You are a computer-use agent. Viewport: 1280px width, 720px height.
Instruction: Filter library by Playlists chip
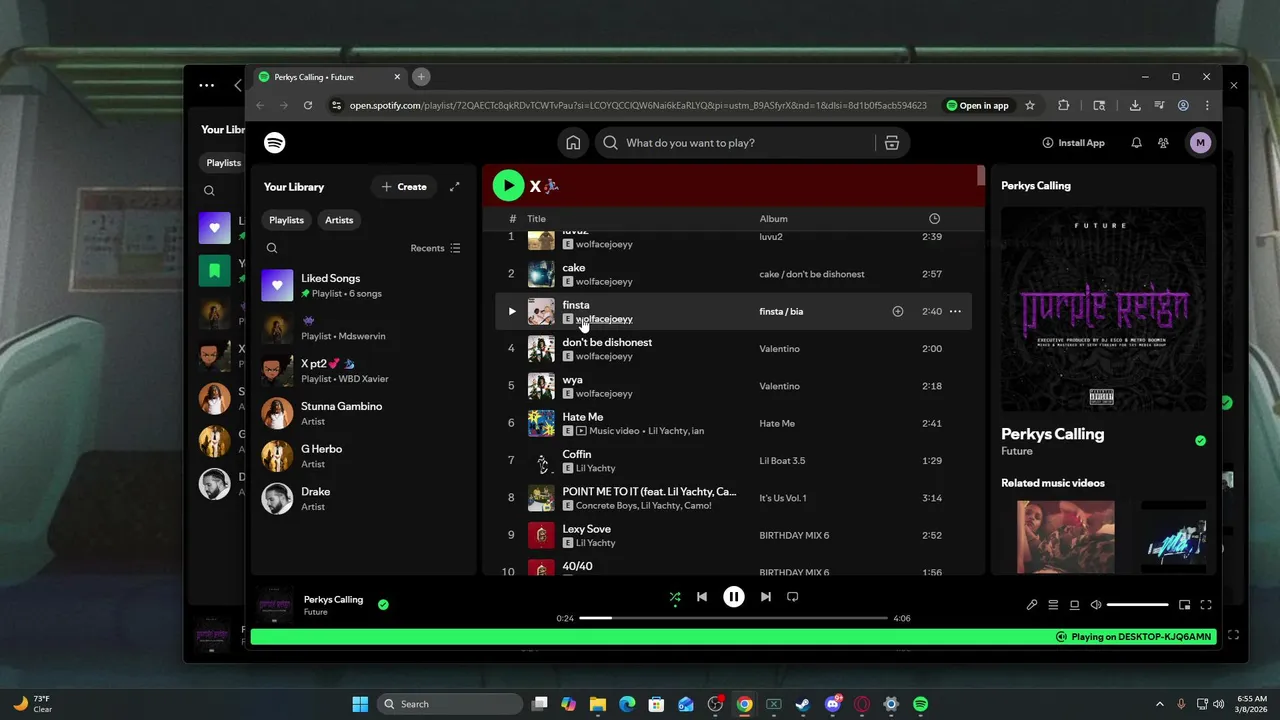pyautogui.click(x=286, y=220)
